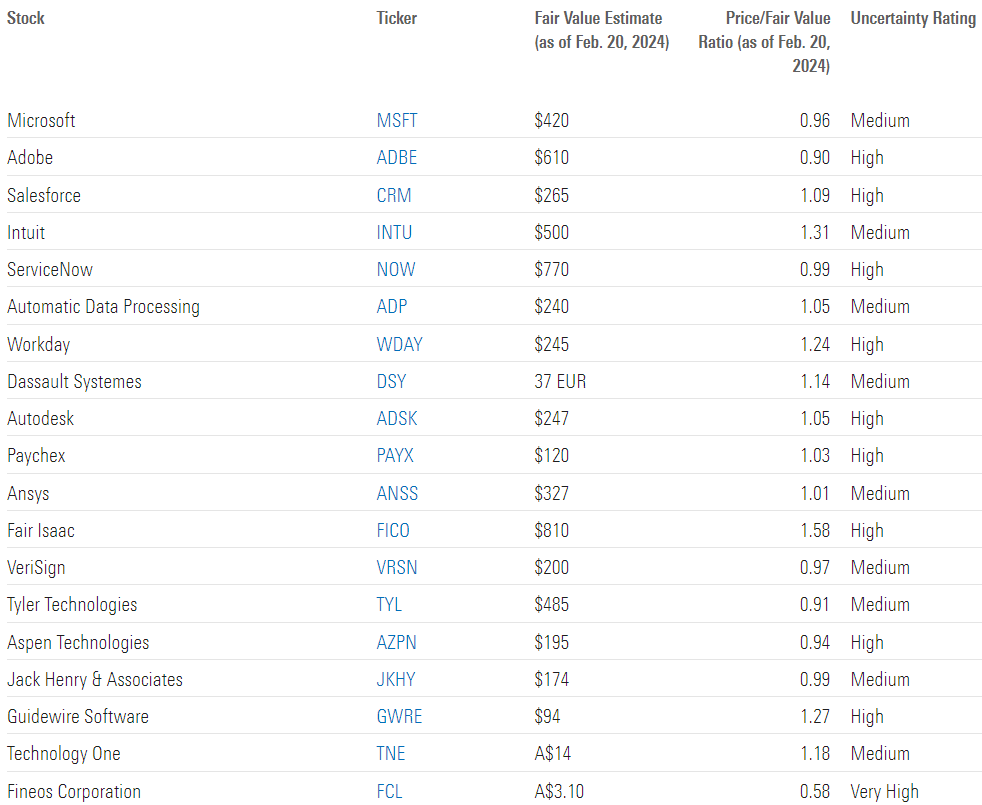
Task: Follow the ADSK ticker link
Action: 397,419
